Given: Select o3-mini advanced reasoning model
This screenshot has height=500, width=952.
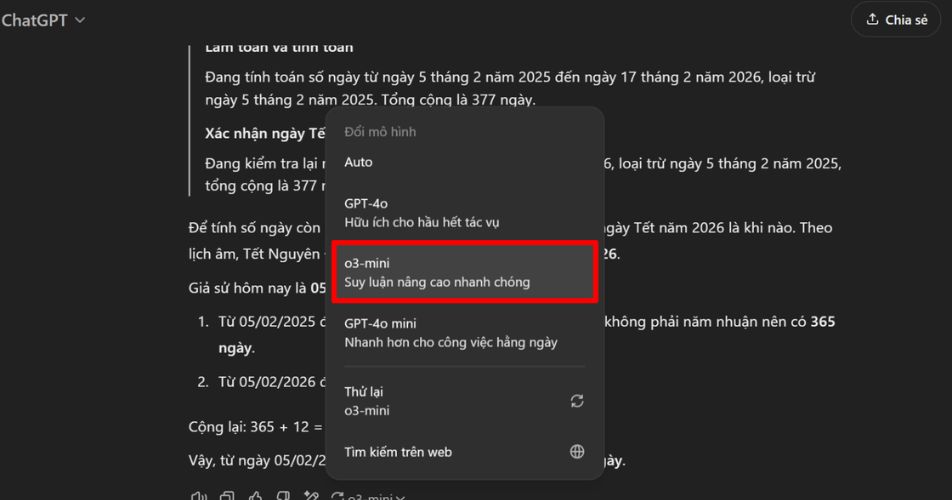Looking at the screenshot, I should pyautogui.click(x=464, y=272).
